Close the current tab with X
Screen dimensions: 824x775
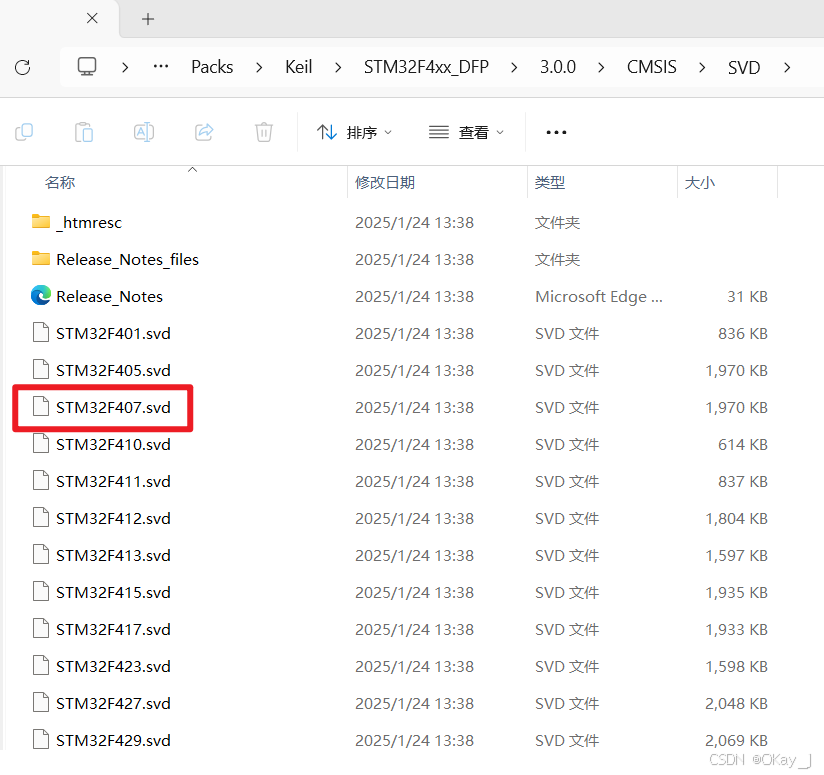(x=92, y=18)
